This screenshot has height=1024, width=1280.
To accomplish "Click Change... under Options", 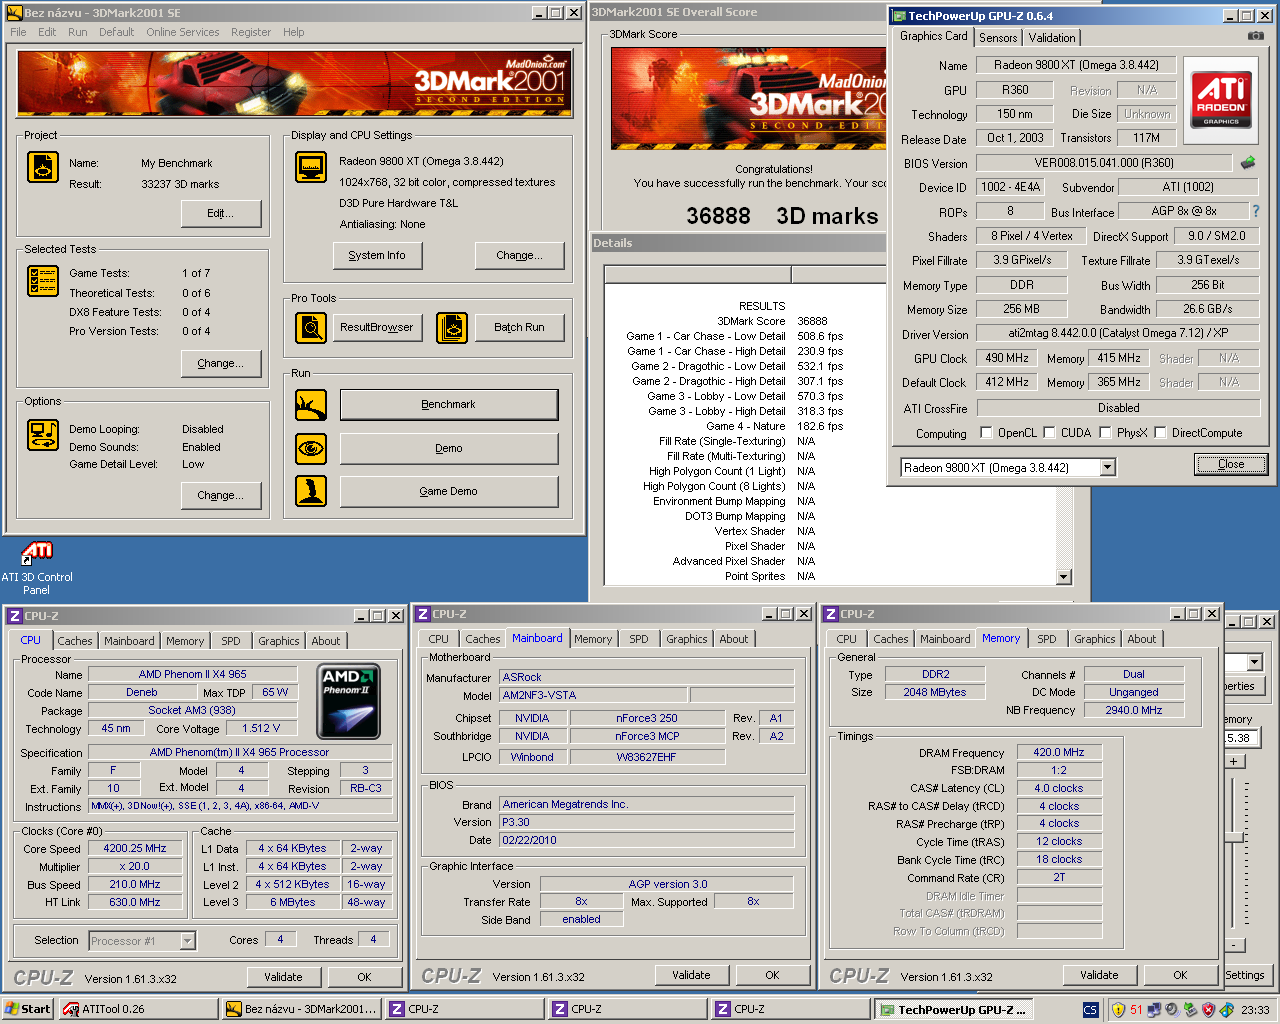I will click(x=221, y=495).
